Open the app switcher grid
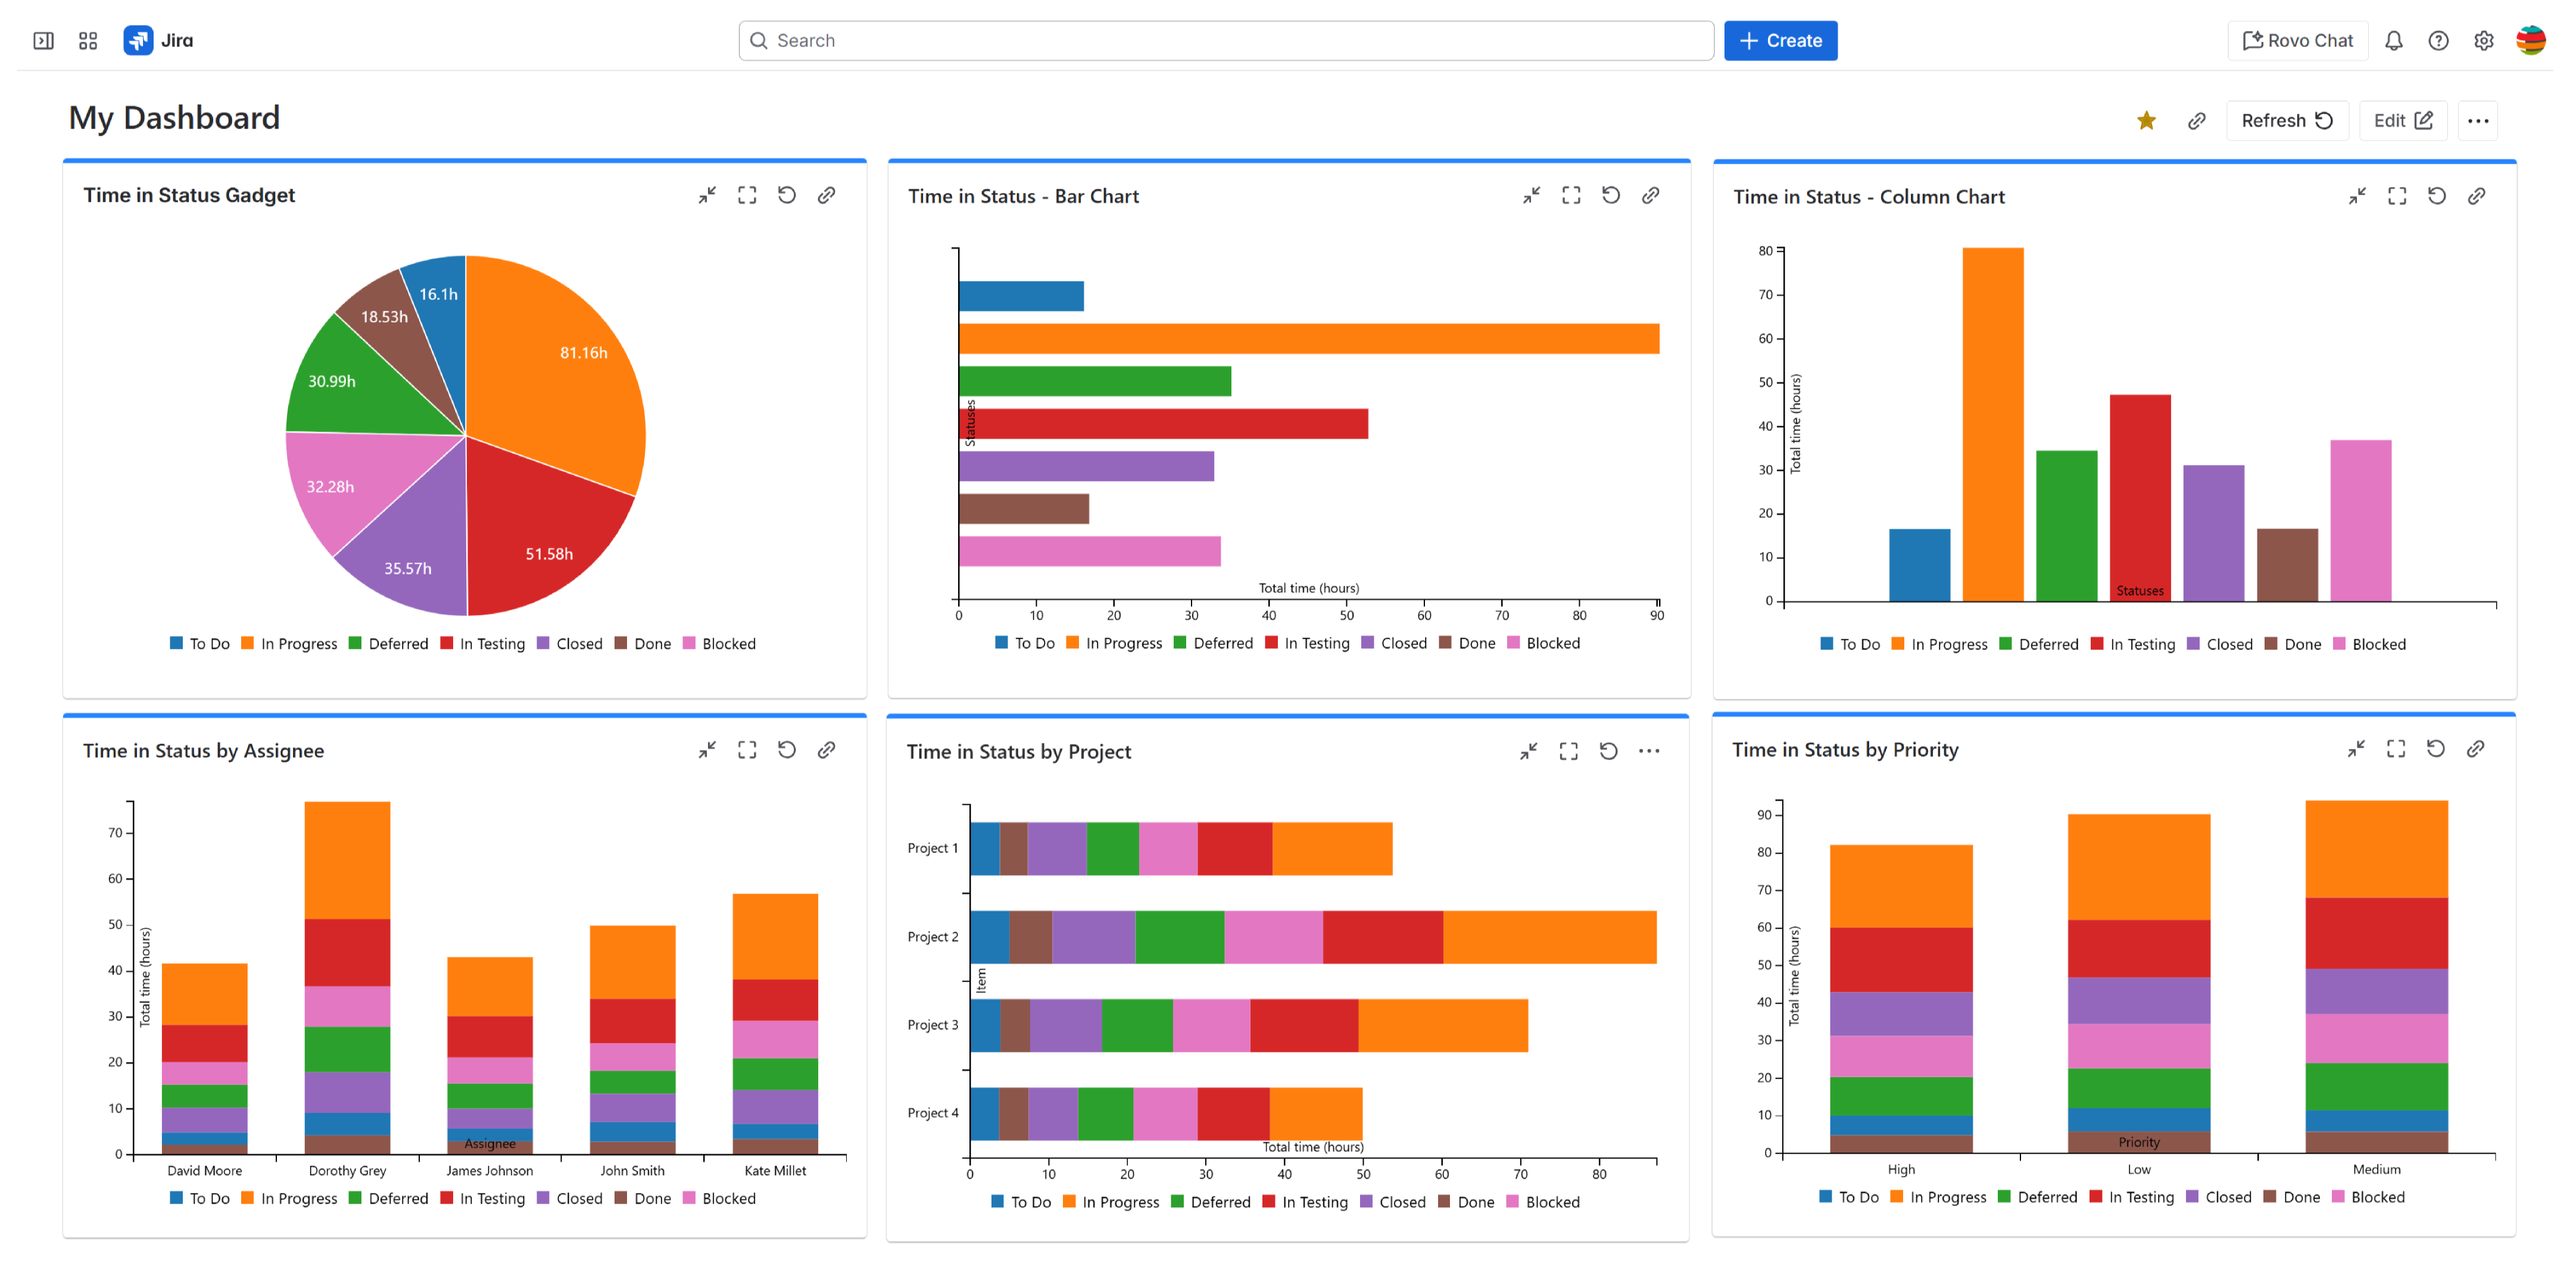Viewport: 2576px width, 1284px height. pos(87,40)
